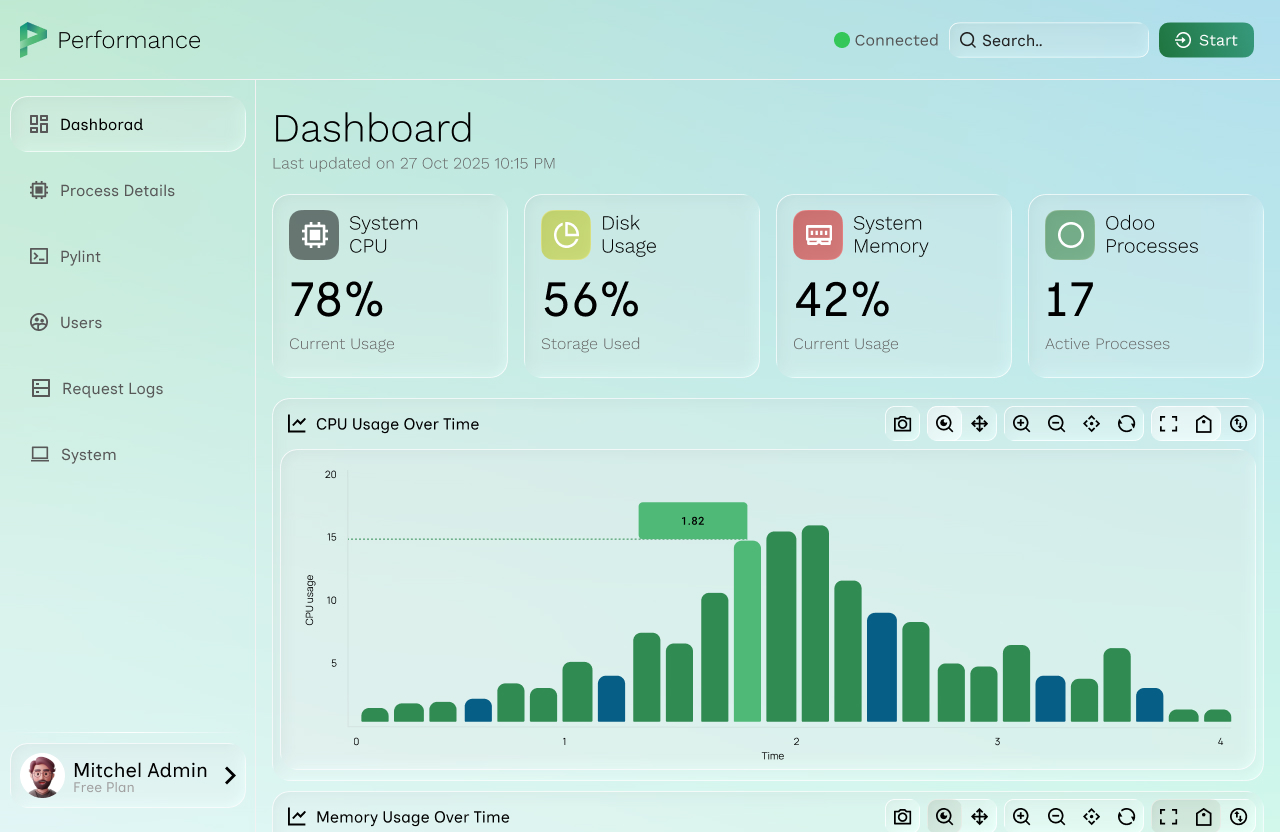Click the Performance logo icon
This screenshot has height=832, width=1280.
coord(33,40)
